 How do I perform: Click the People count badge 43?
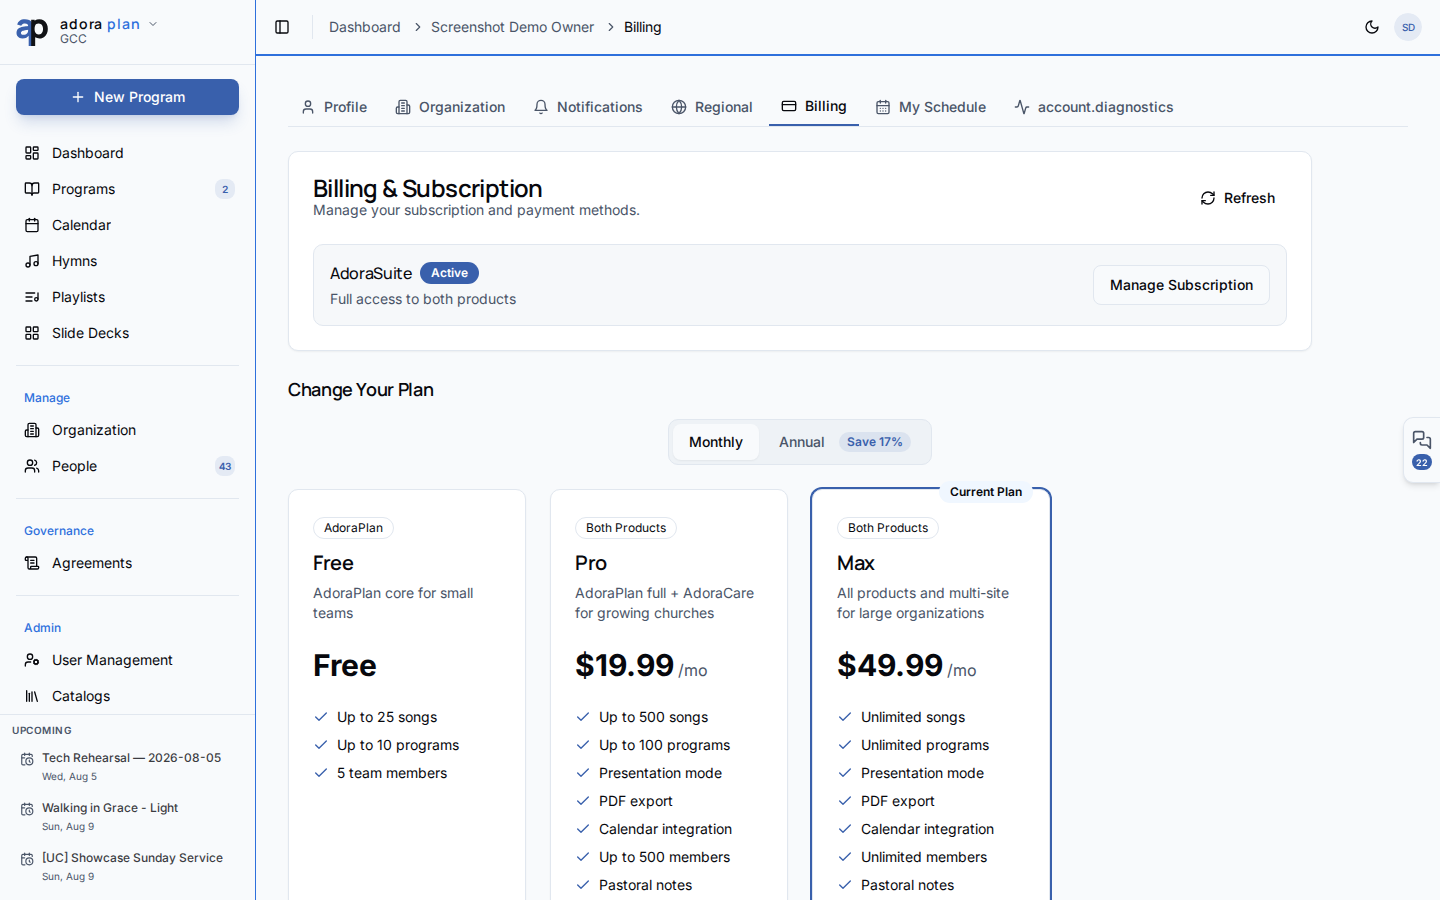tap(225, 466)
